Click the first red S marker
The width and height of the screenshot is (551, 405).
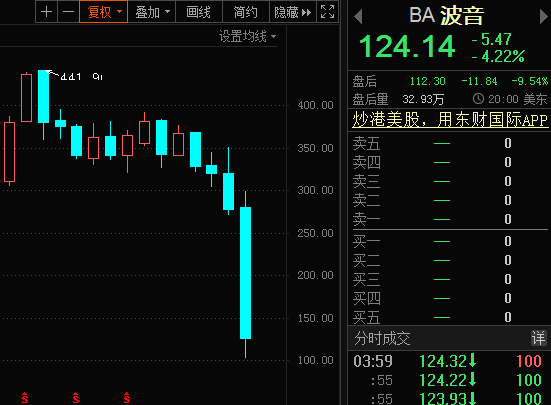tap(25, 398)
